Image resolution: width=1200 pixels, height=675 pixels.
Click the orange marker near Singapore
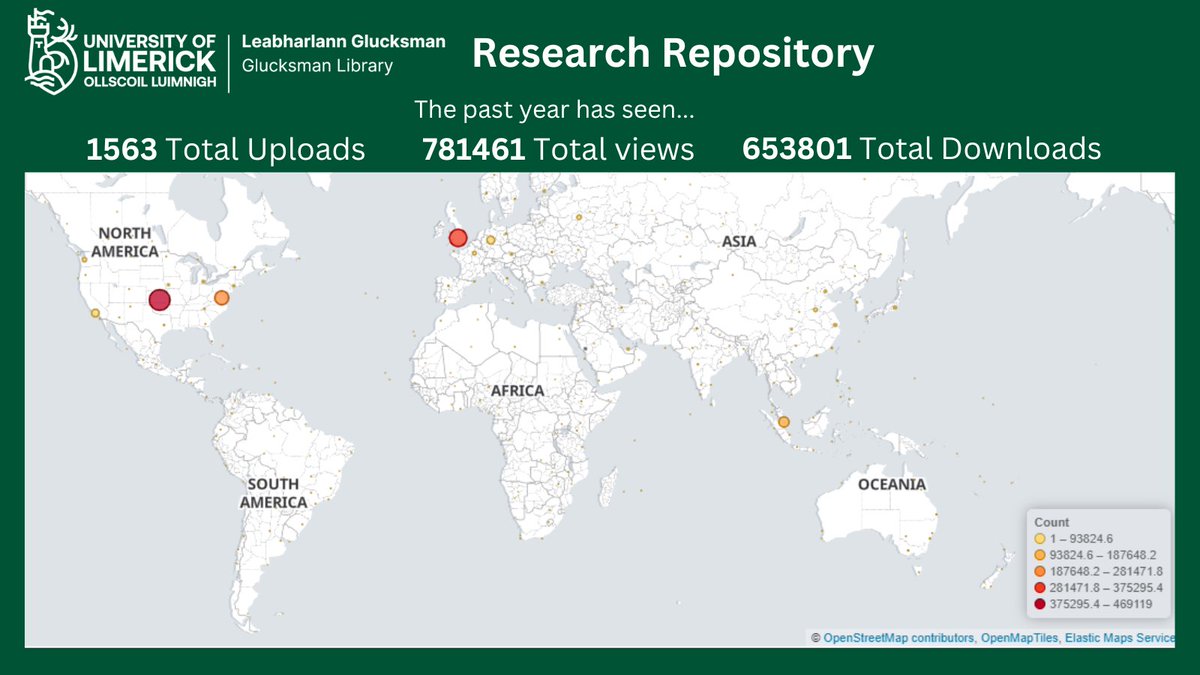tap(784, 422)
